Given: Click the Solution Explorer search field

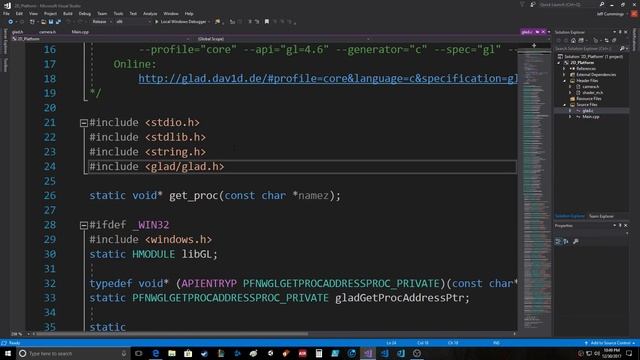Looking at the screenshot, I should coord(587,49).
